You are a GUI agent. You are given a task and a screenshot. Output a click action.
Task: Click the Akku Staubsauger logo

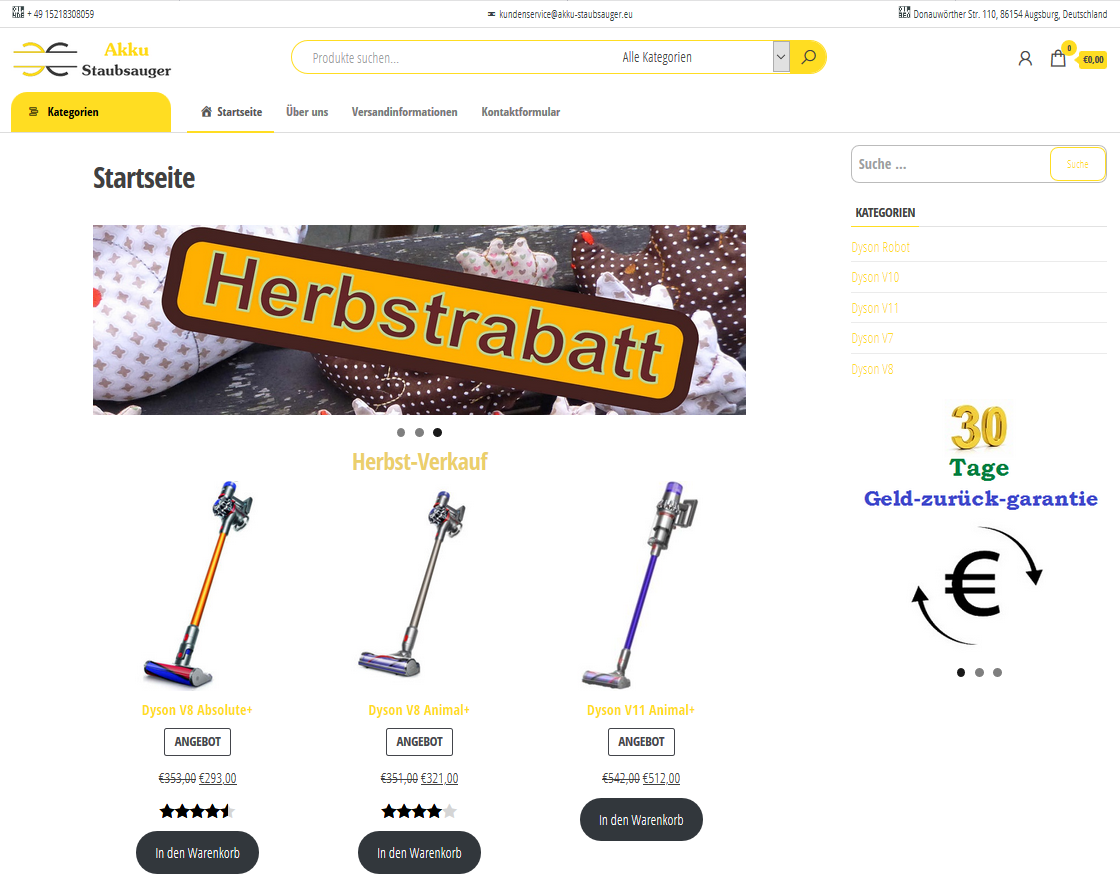(x=92, y=59)
